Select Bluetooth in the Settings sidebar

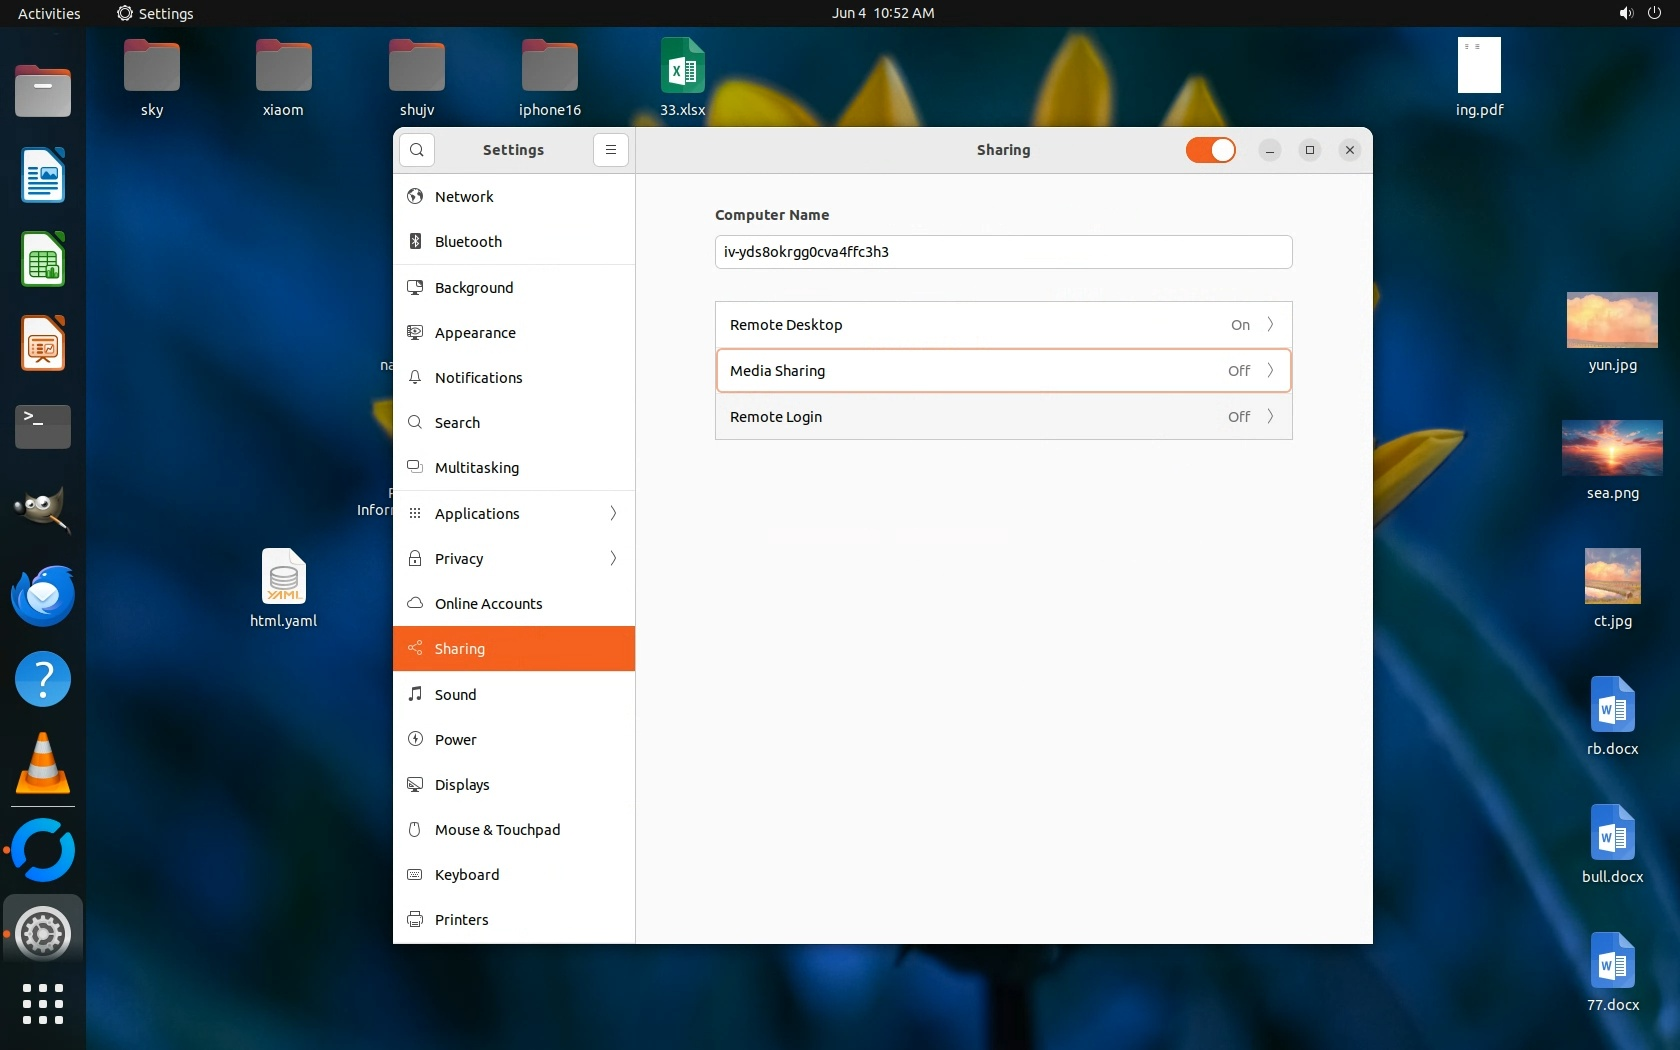pyautogui.click(x=468, y=242)
